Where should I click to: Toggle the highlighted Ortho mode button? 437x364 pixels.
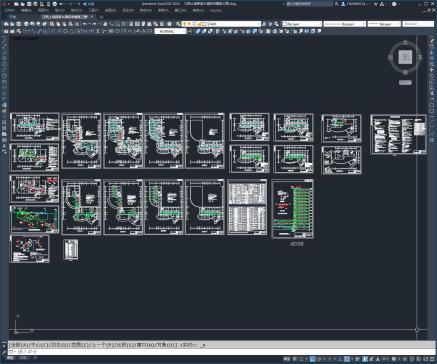coord(313,359)
